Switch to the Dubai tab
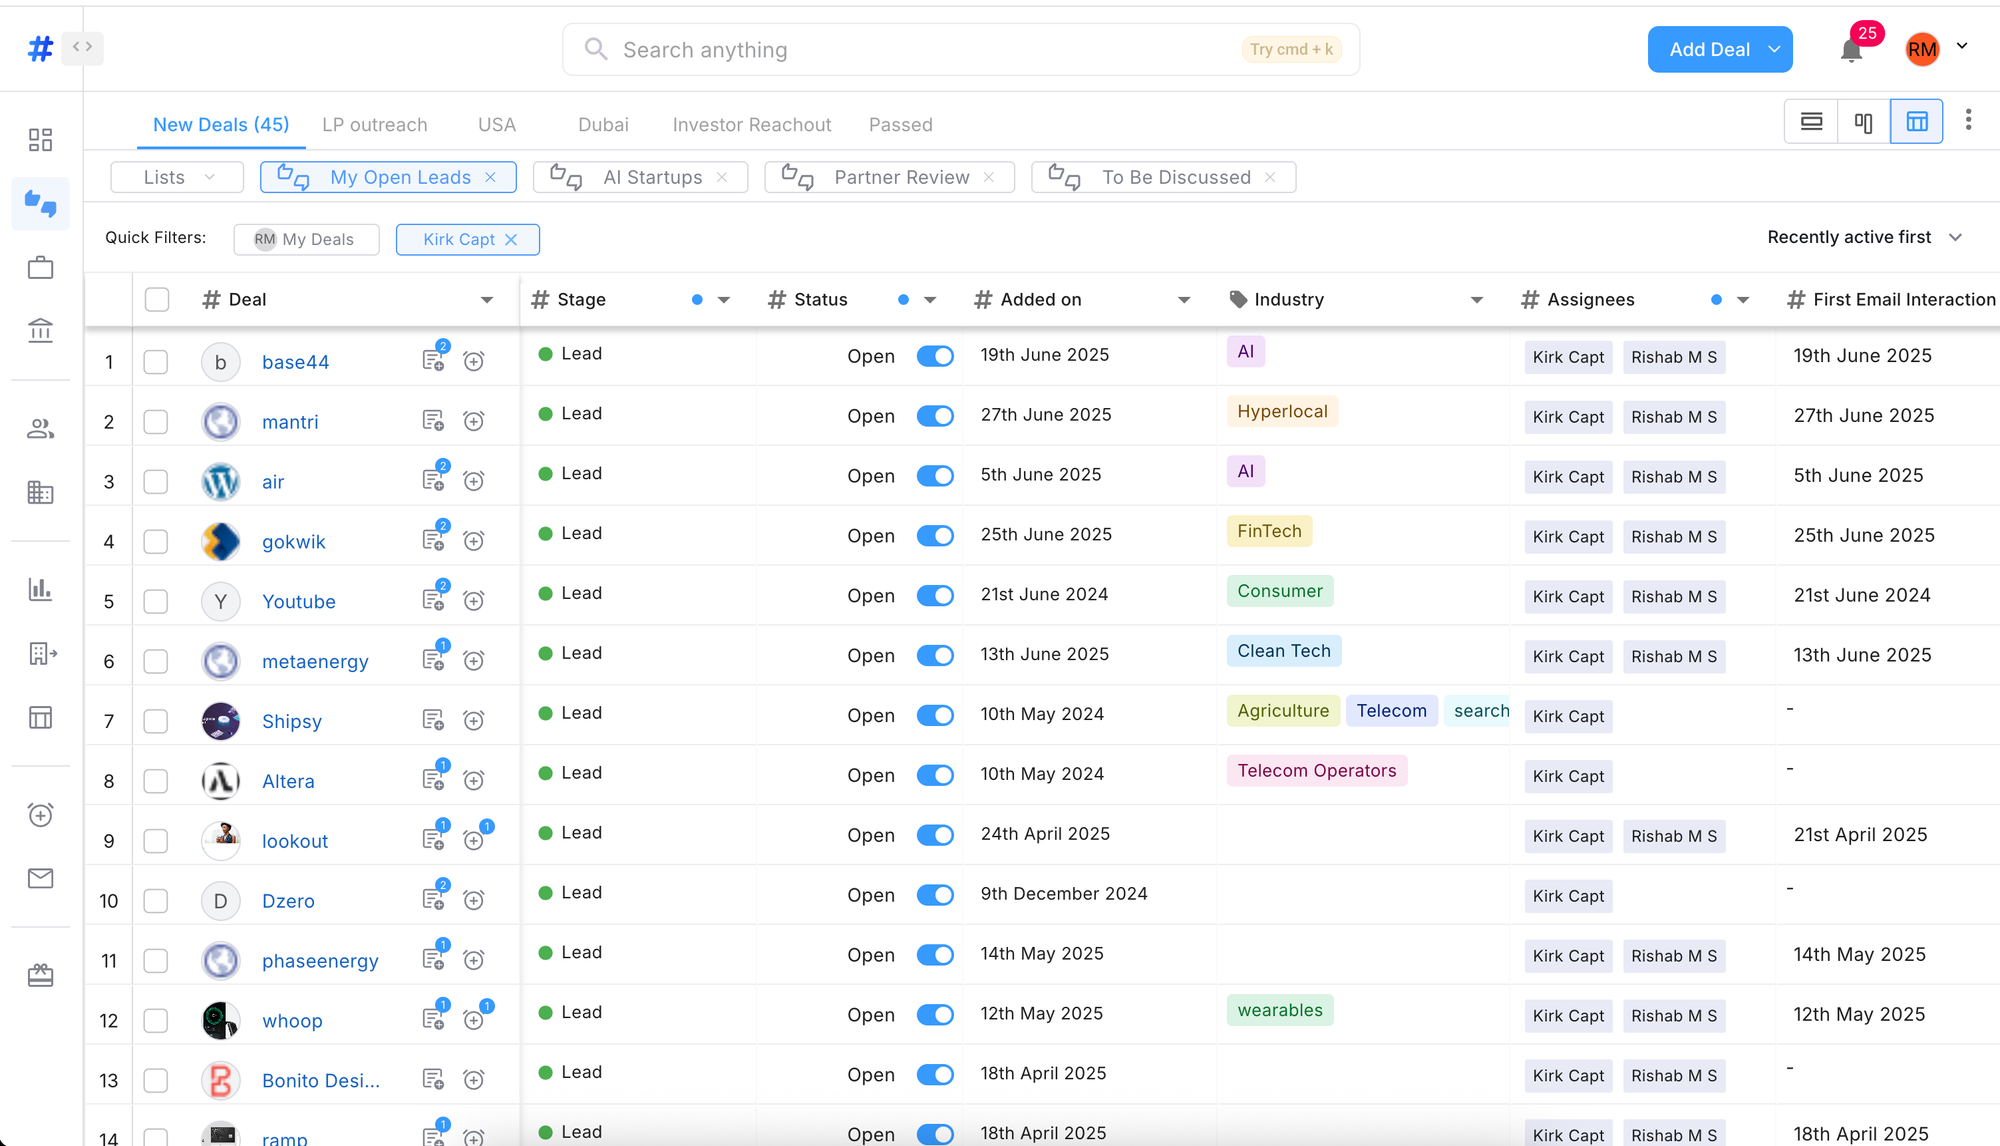 (603, 125)
